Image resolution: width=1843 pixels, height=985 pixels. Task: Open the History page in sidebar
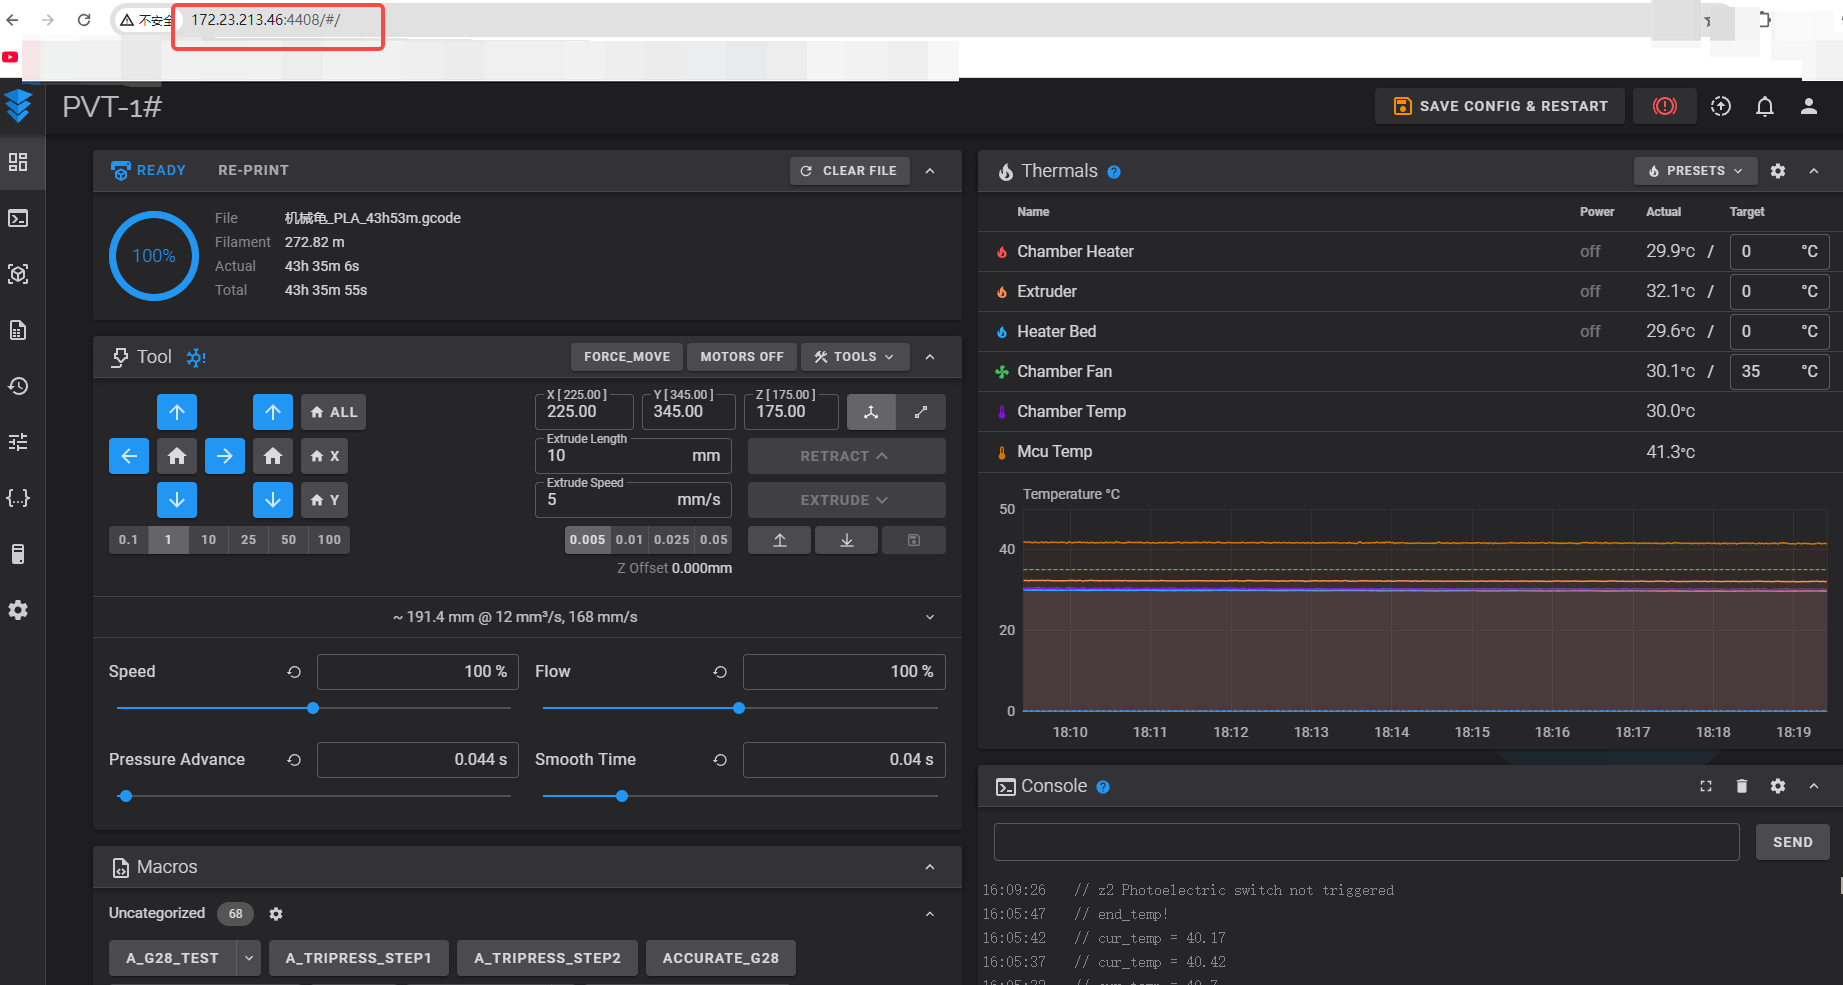[18, 386]
